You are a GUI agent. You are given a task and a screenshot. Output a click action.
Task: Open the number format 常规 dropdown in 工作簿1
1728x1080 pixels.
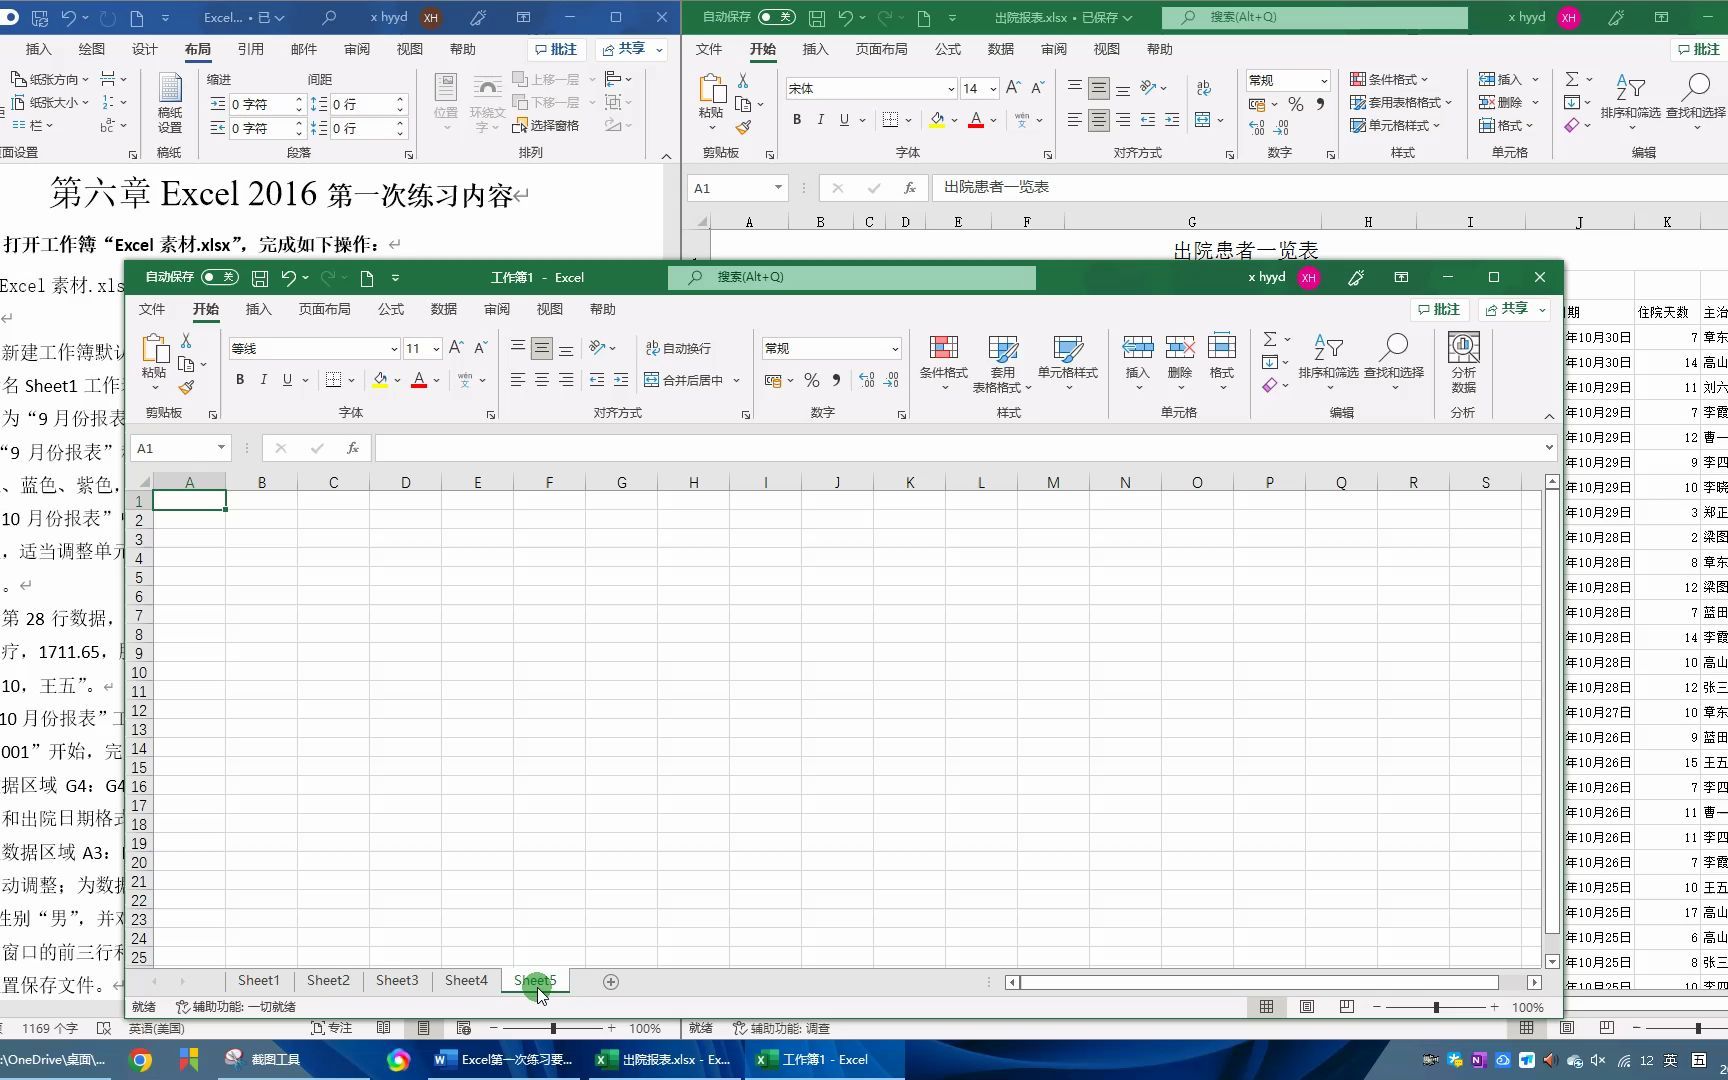point(895,348)
